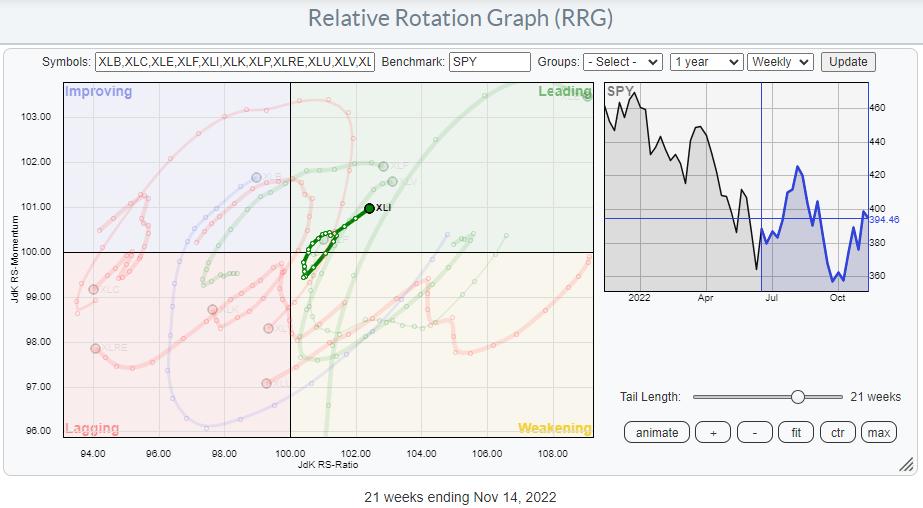The height and width of the screenshot is (508, 923).
Task: Grab the chart resize handle corner
Action: [x=906, y=464]
